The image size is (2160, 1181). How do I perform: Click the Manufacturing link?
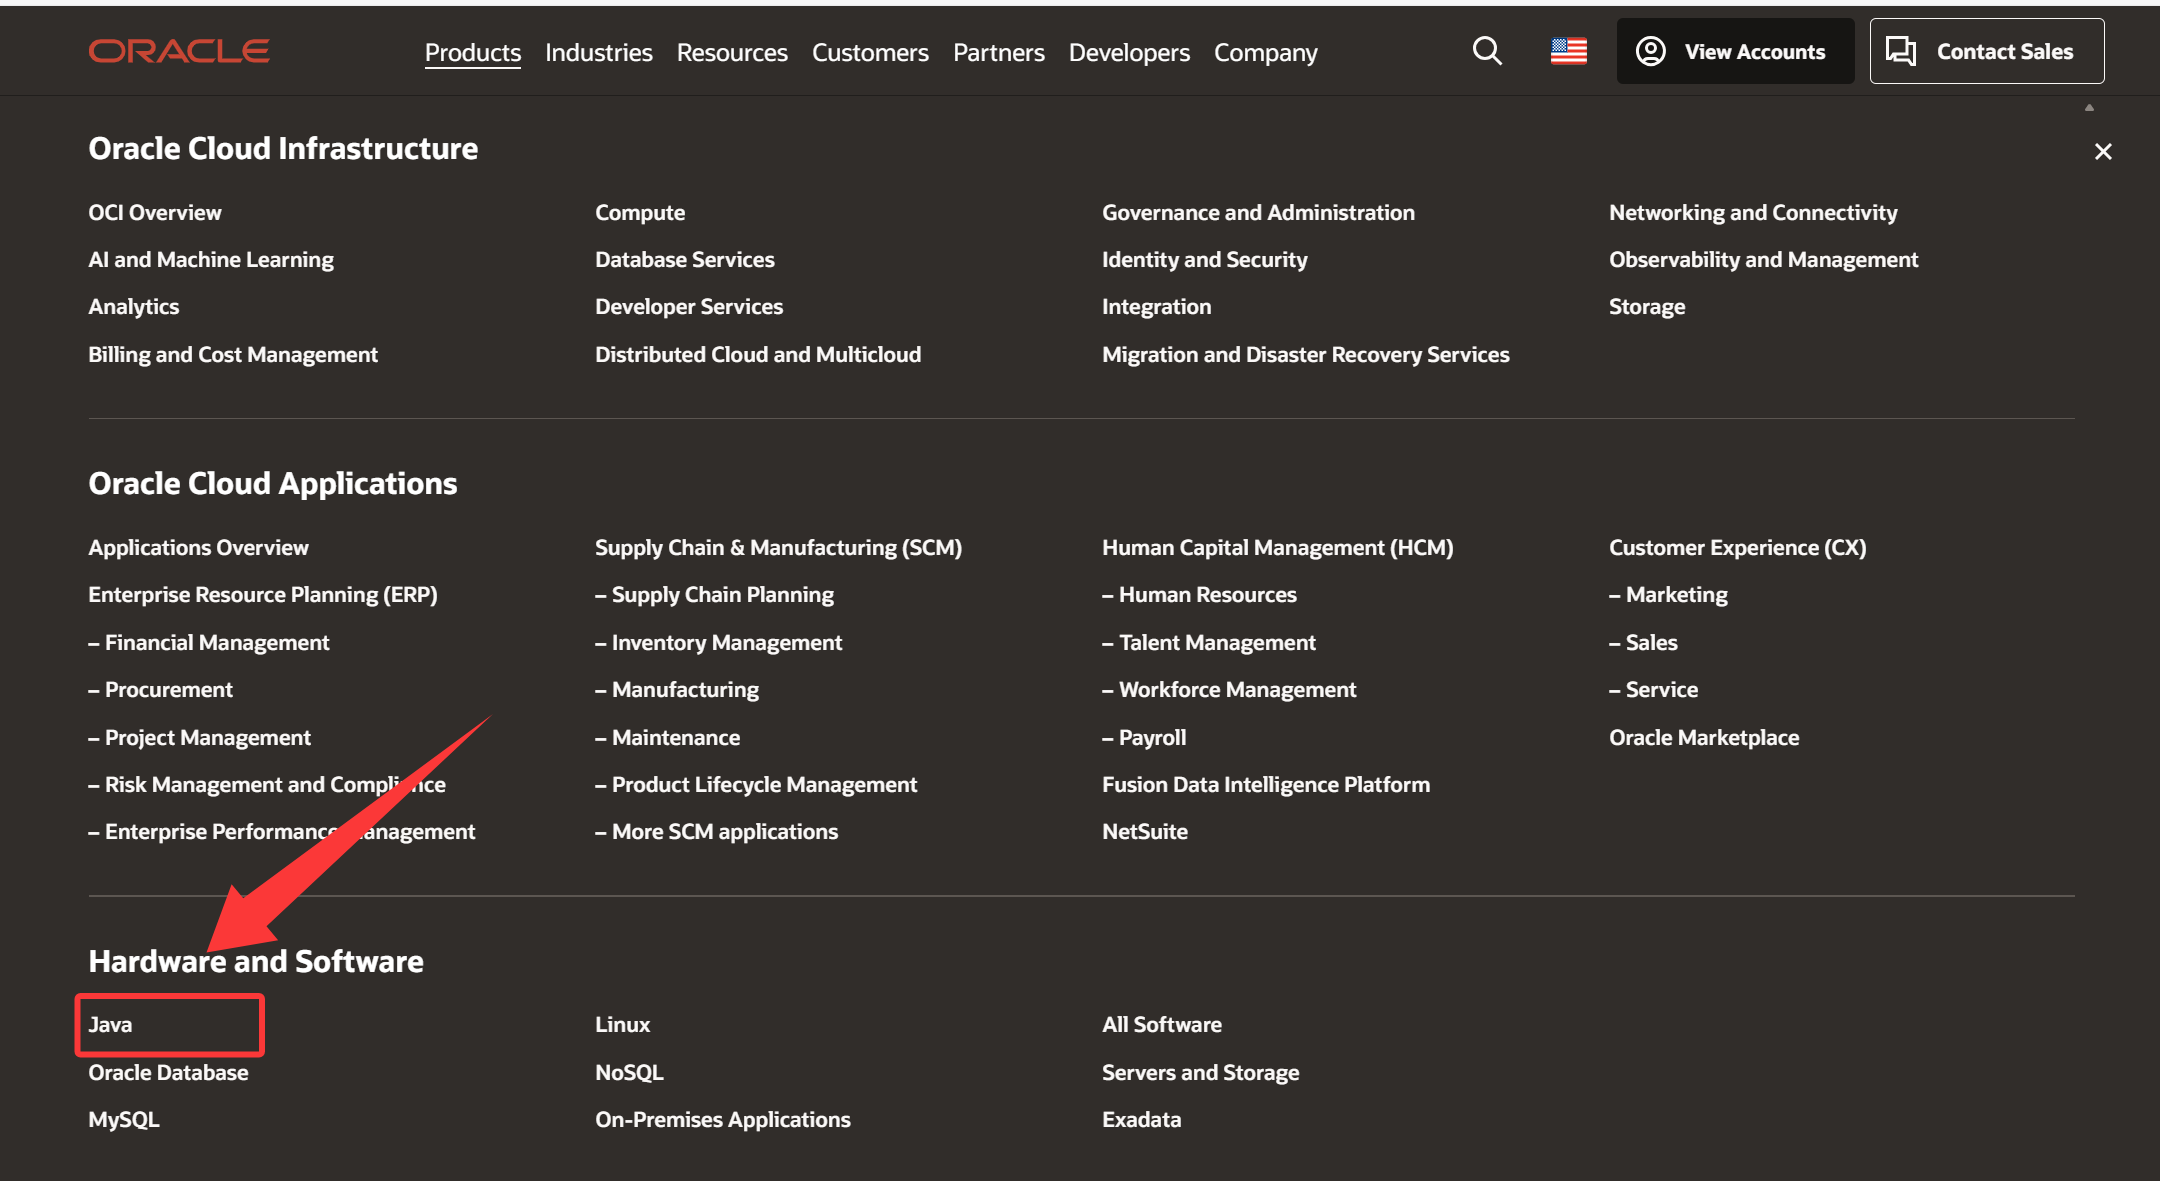[x=677, y=689]
